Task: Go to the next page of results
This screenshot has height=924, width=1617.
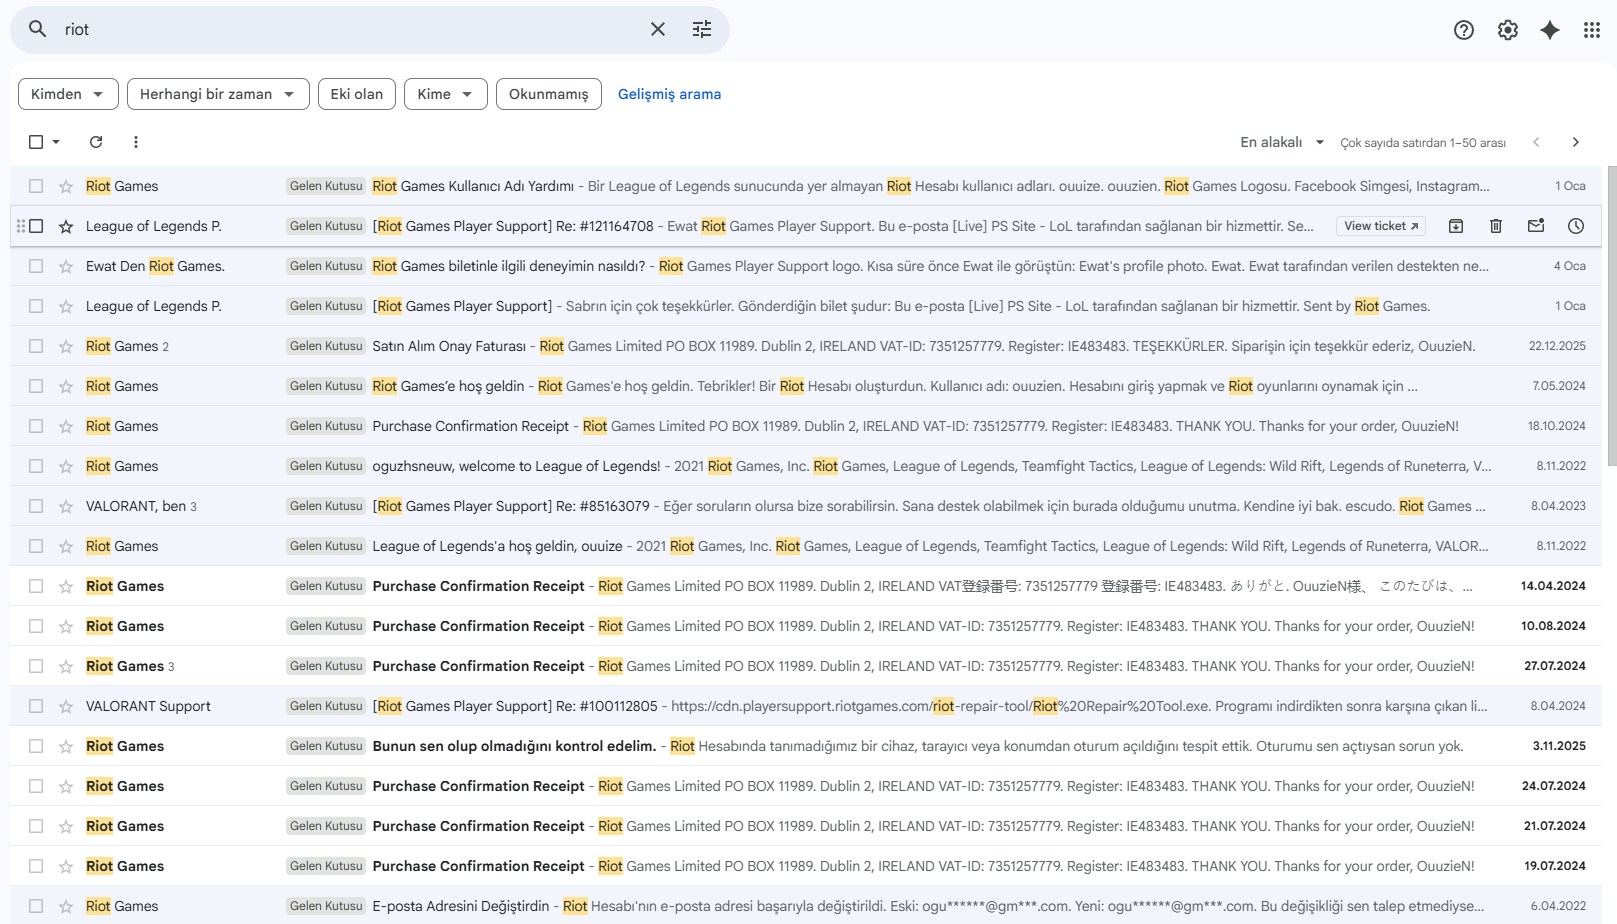Action: [1576, 142]
